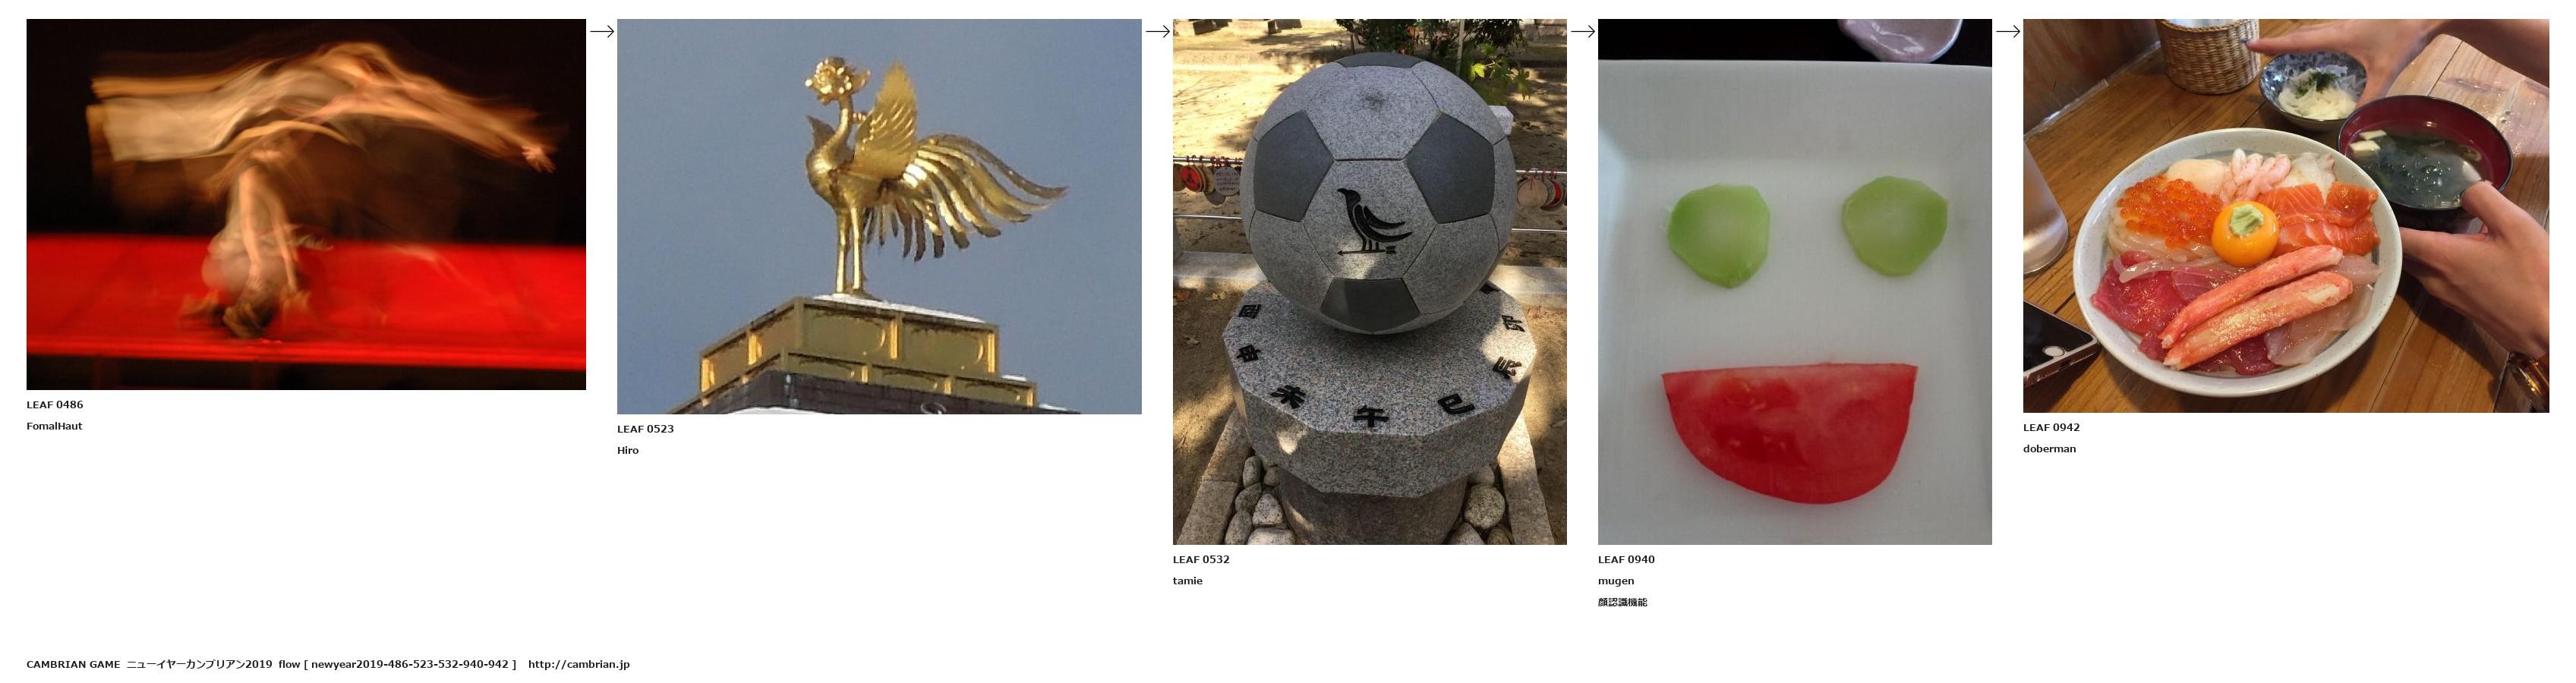The width and height of the screenshot is (2576, 683).
Task: Click the arrow between LEAF 0523 and 0532
Action: (x=1157, y=31)
